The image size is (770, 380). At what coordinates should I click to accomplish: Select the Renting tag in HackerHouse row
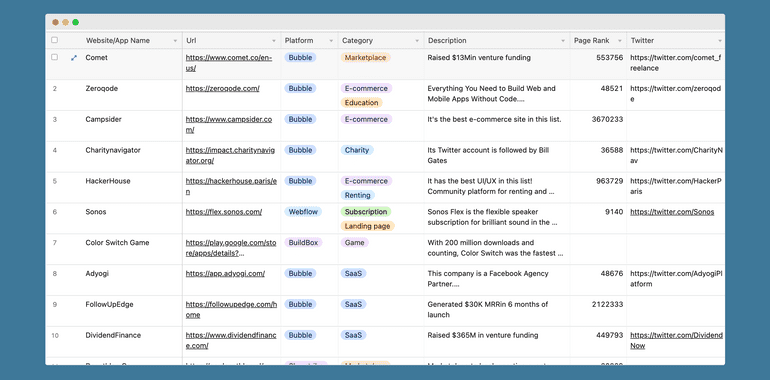coord(358,195)
